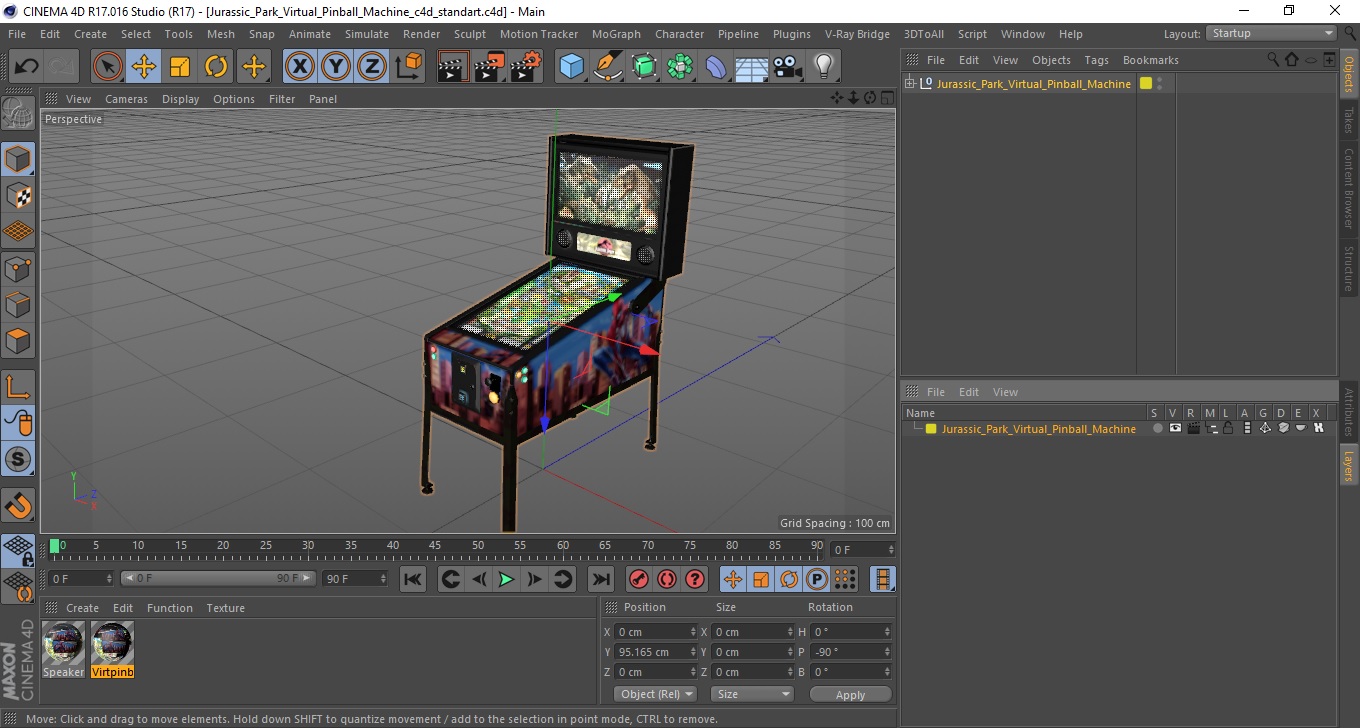The height and width of the screenshot is (728, 1360).
Task: Open the Layout Startup dropdown
Action: pyautogui.click(x=1271, y=33)
